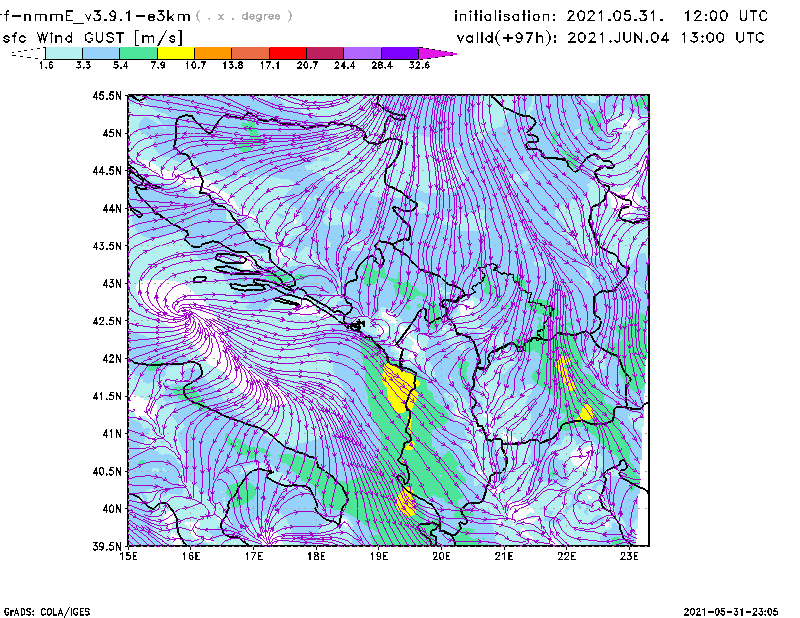Click the dashed white below-1.6 legend tip
Viewport: 800px width, 618px height.
[x=29, y=53]
